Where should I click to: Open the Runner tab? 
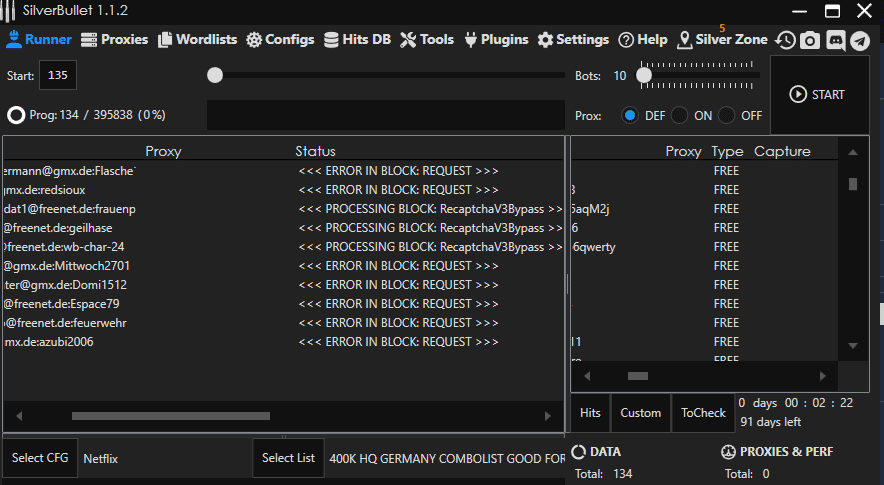coord(39,39)
